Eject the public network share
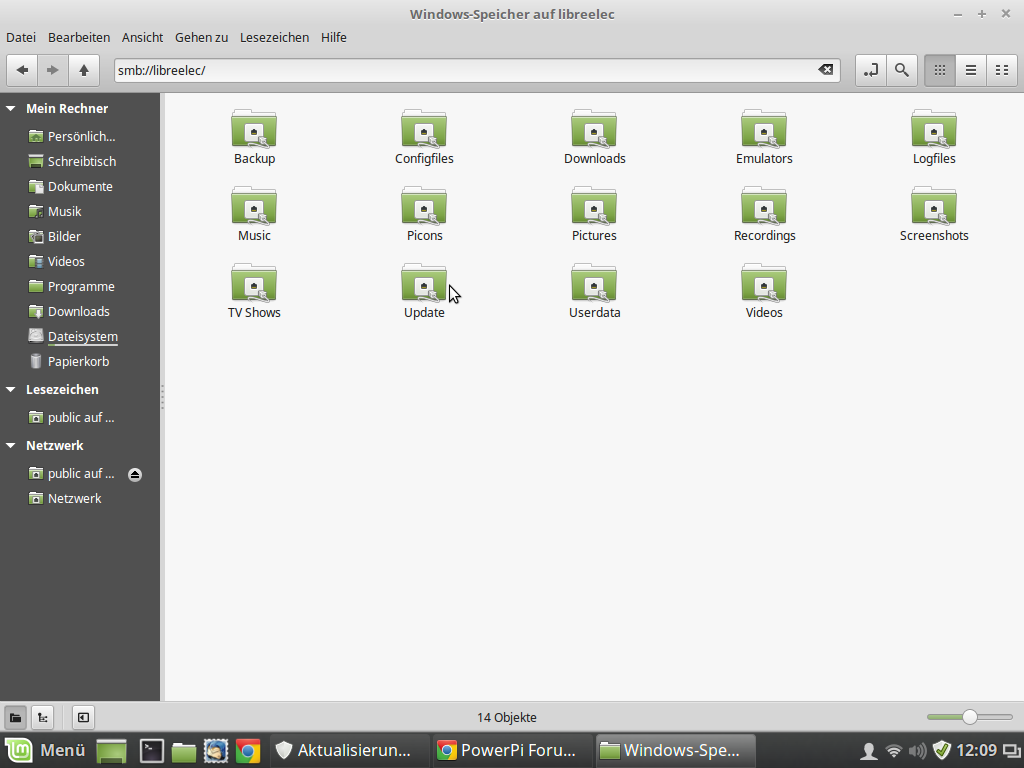The image size is (1024, 768). 135,474
